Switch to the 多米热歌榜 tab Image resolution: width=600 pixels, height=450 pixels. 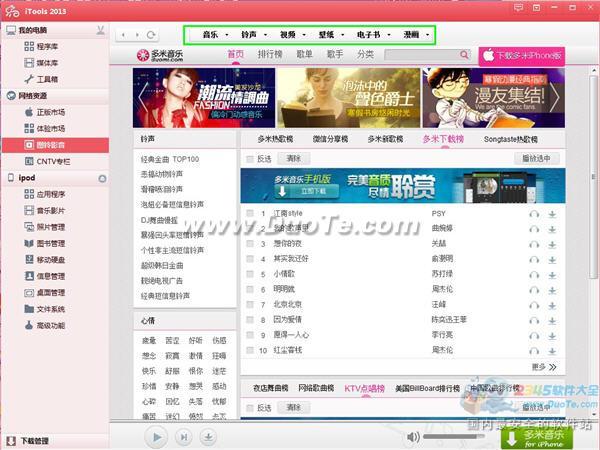[x=275, y=139]
